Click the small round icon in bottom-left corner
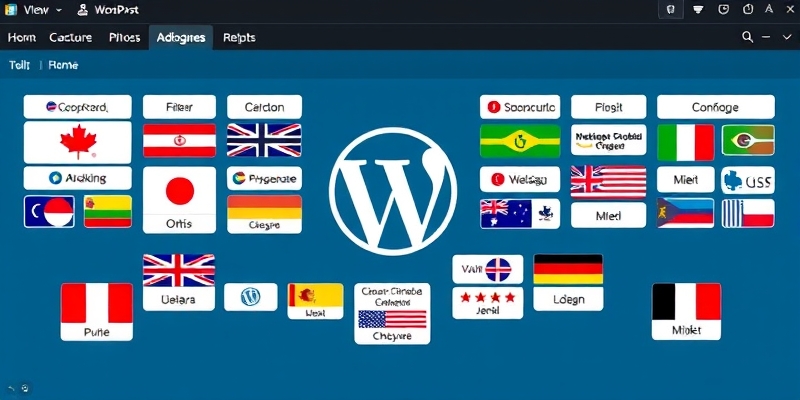800x400 pixels. click(x=24, y=389)
